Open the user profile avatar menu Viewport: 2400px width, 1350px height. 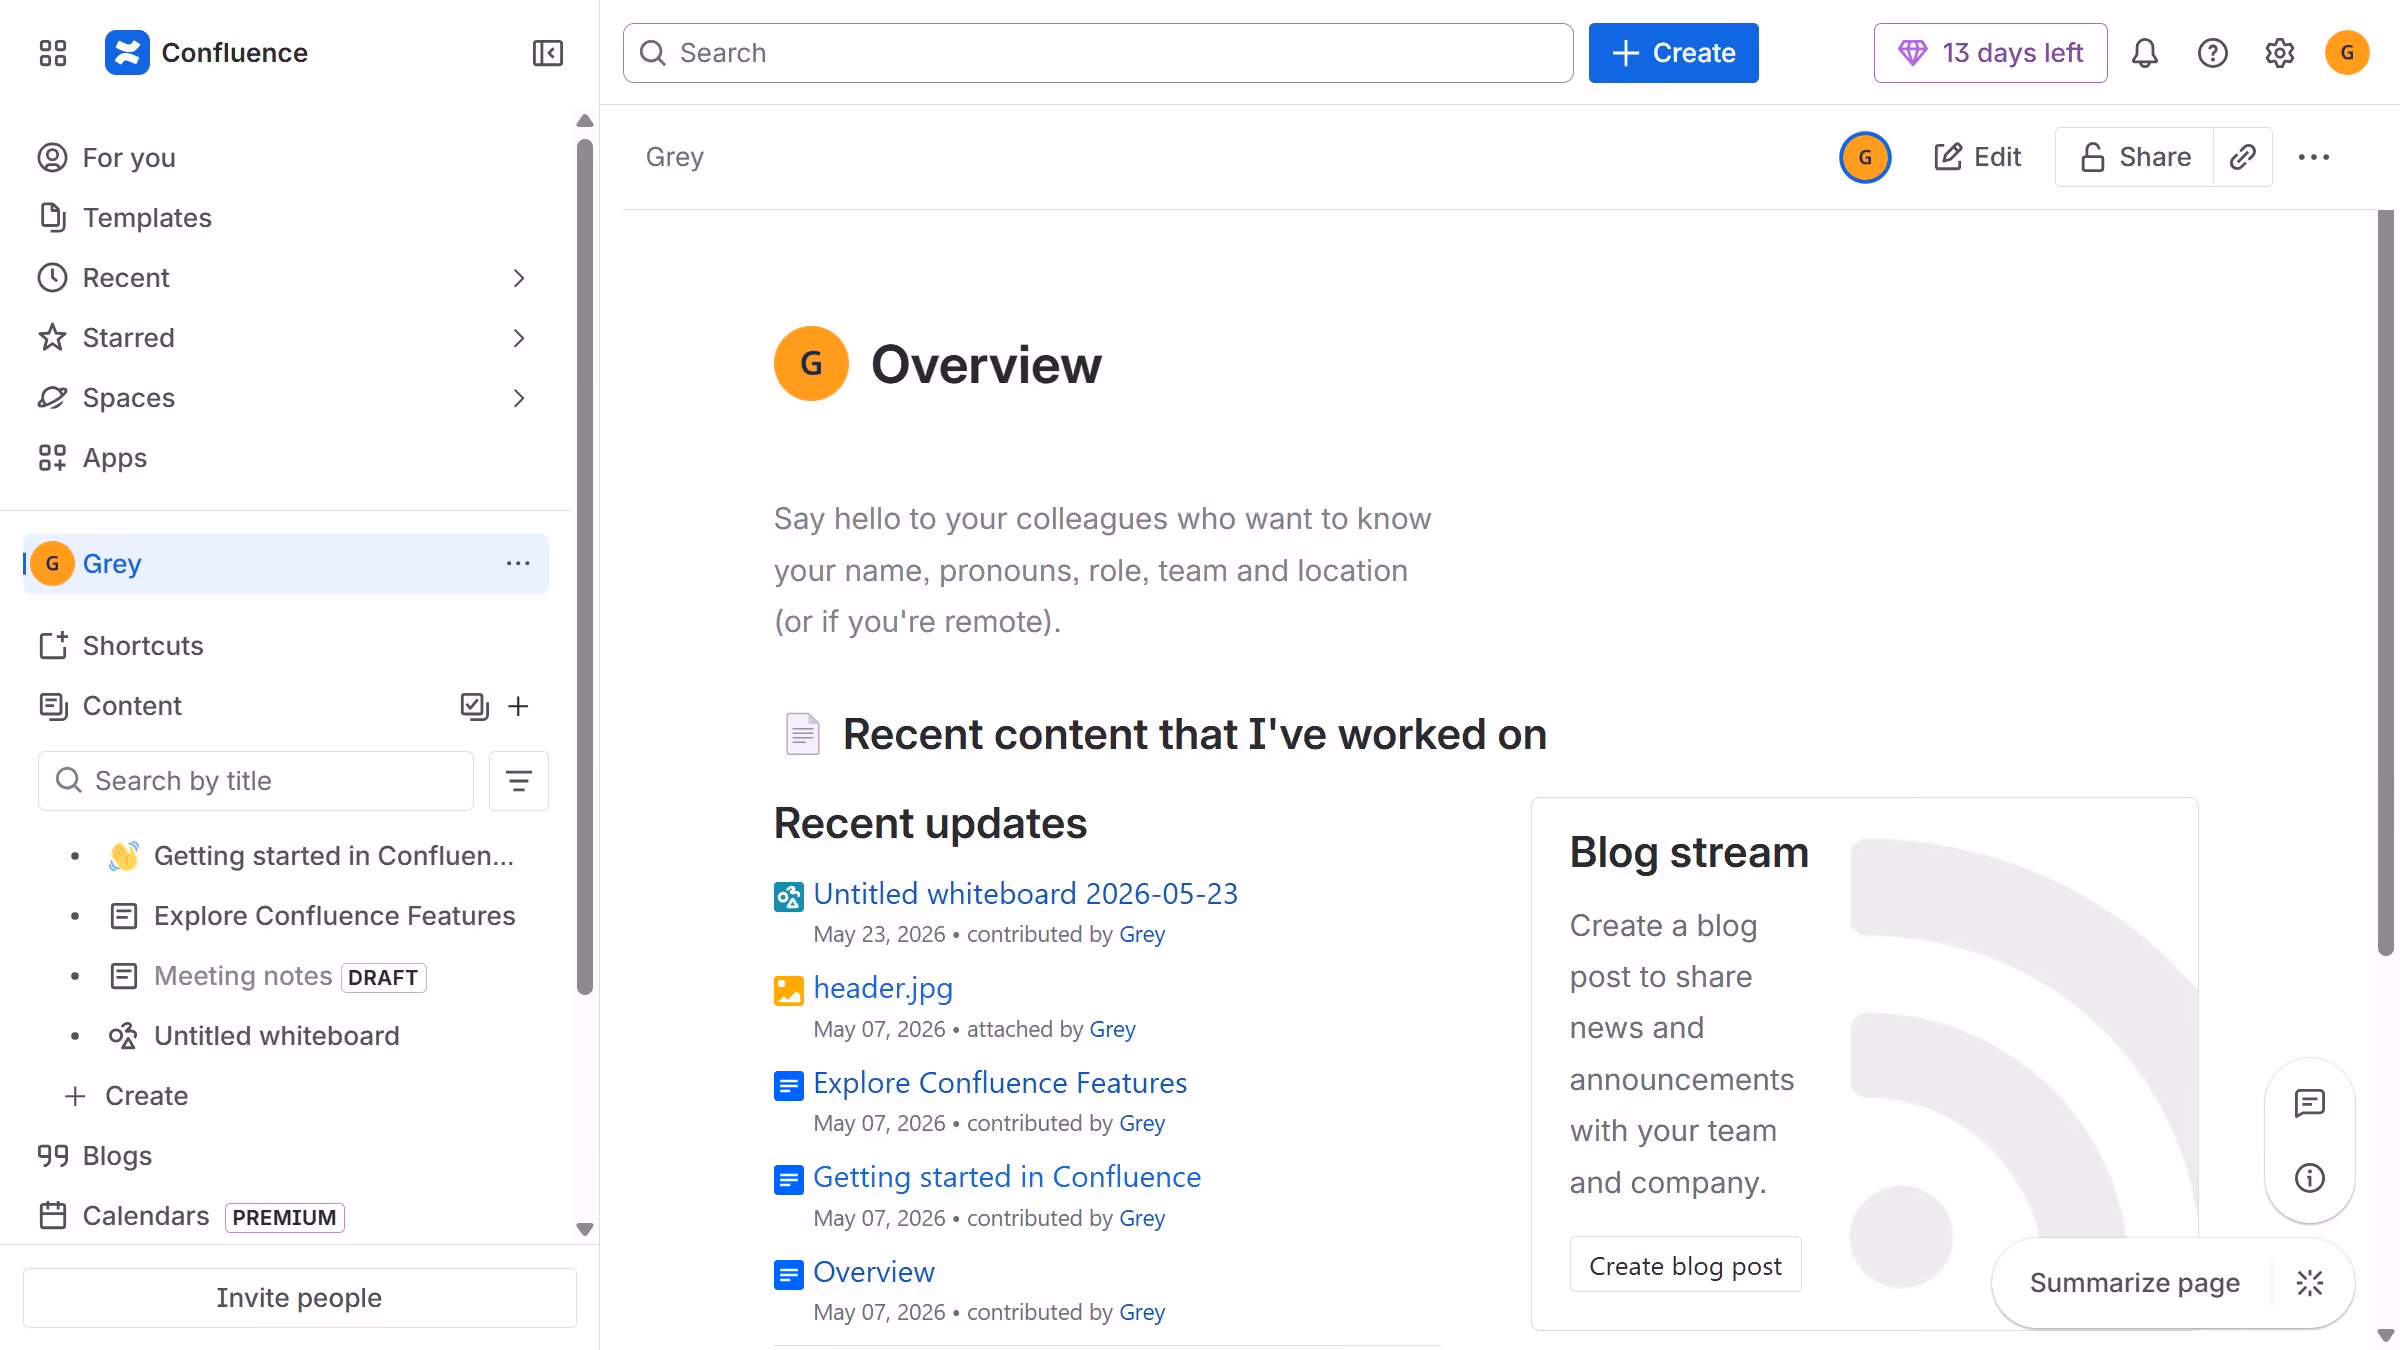2347,53
